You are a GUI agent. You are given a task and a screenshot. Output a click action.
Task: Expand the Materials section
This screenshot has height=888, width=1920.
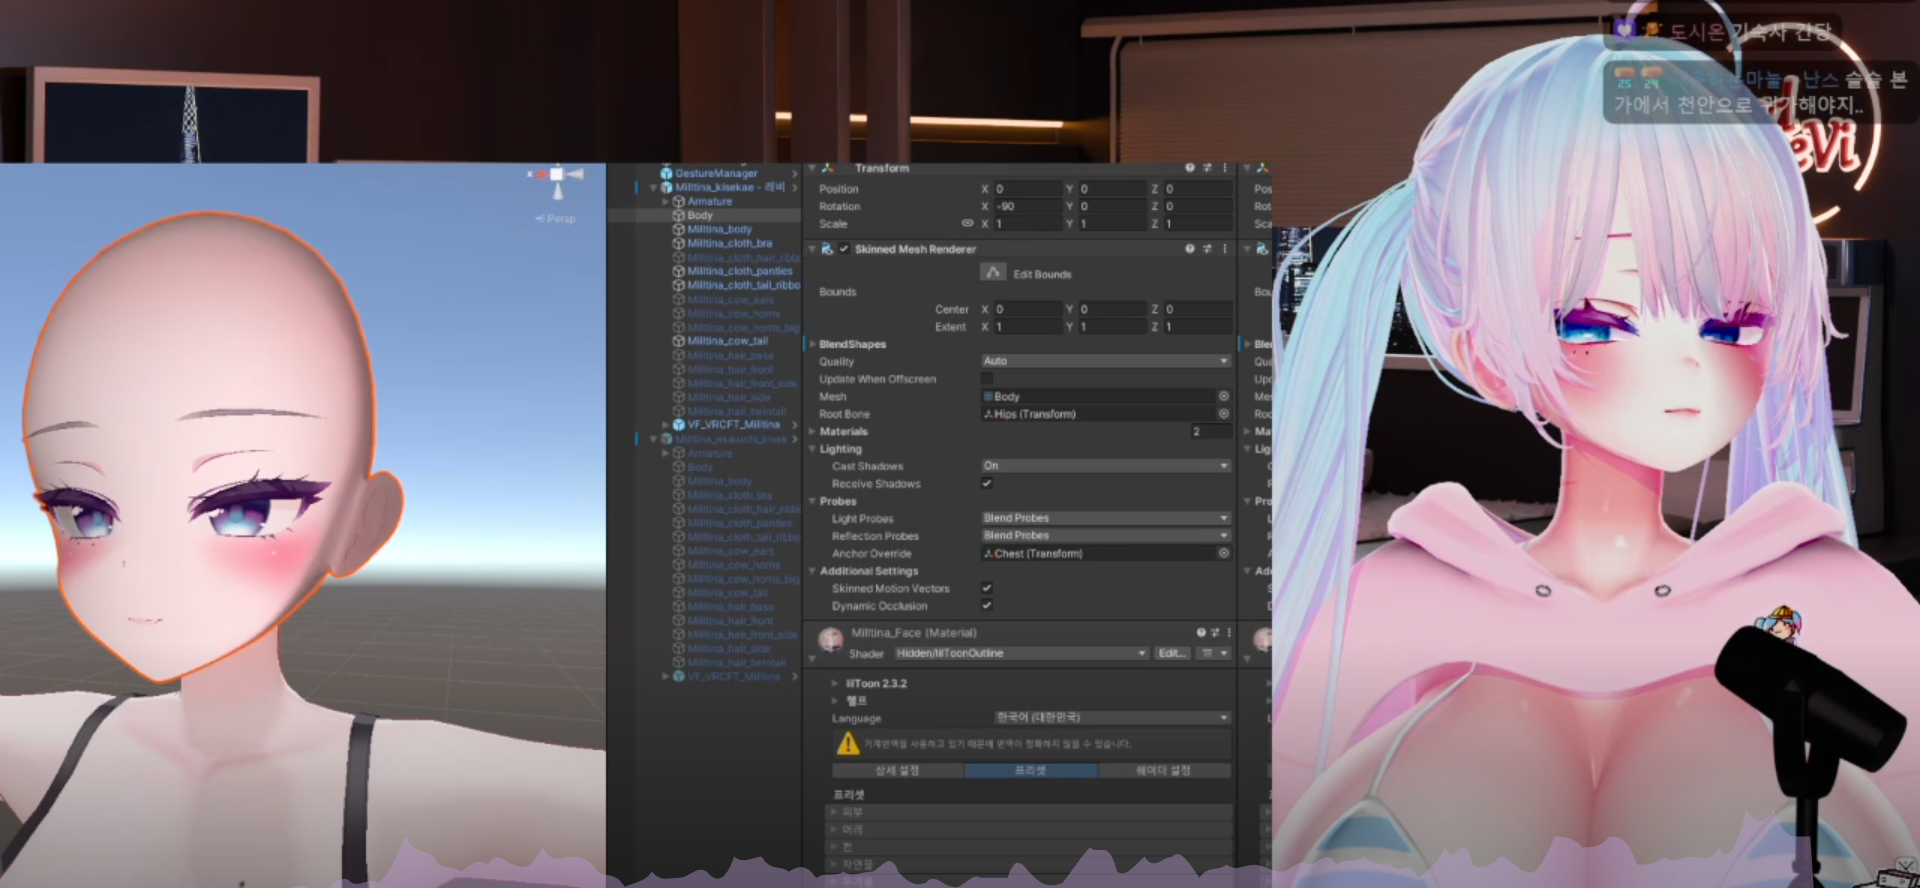813,432
